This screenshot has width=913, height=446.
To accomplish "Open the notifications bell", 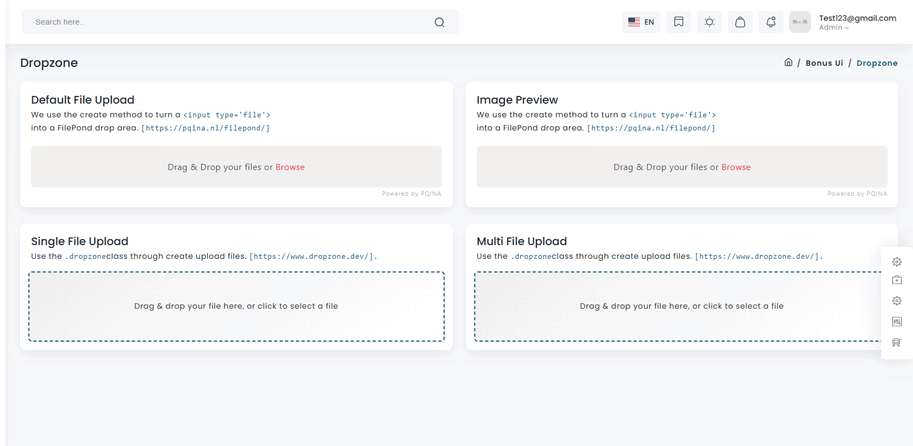I will click(x=771, y=22).
